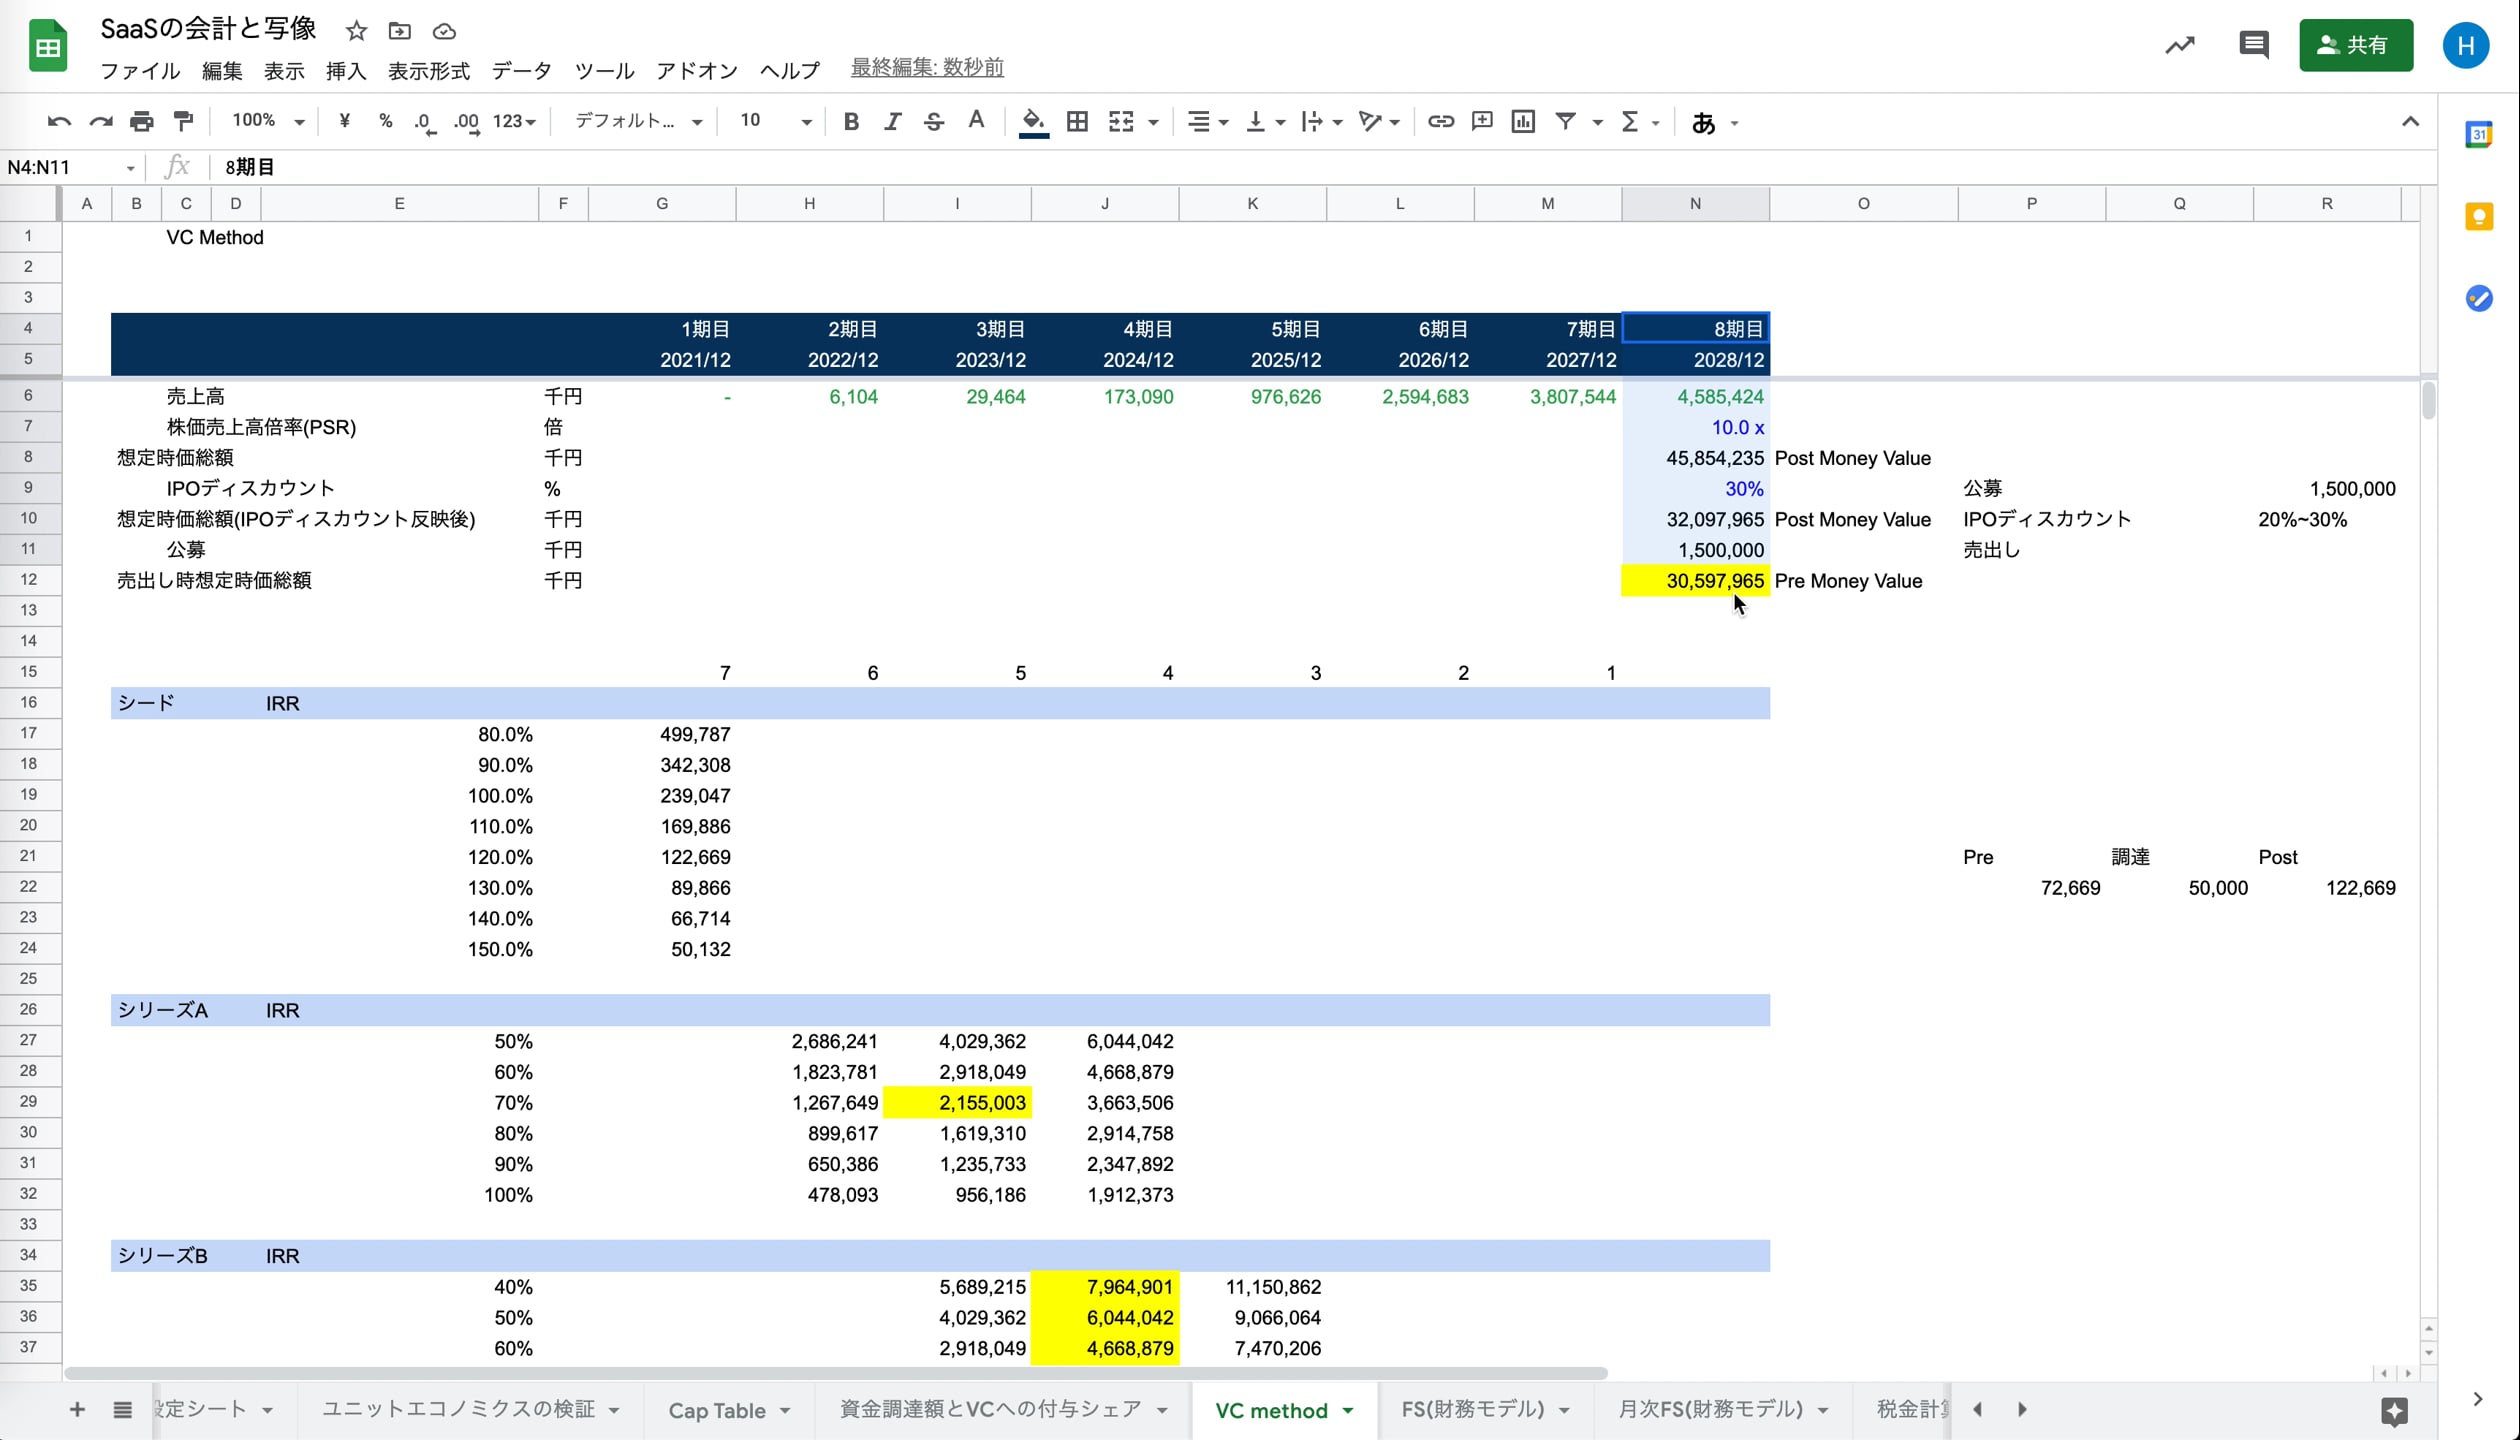Toggle bold formatting
Screen dimensions: 2520x1440
pyautogui.click(x=851, y=122)
